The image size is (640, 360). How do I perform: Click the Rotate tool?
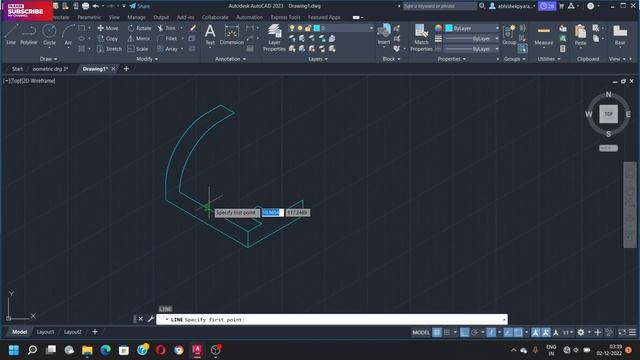140,28
